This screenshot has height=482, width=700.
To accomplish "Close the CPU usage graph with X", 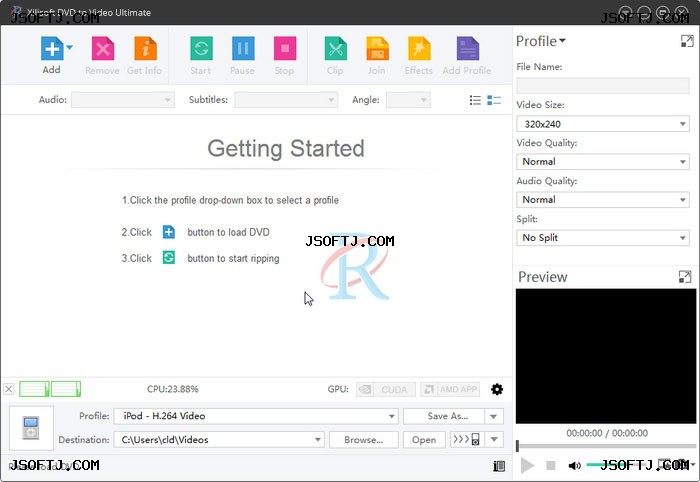I will (x=9, y=389).
